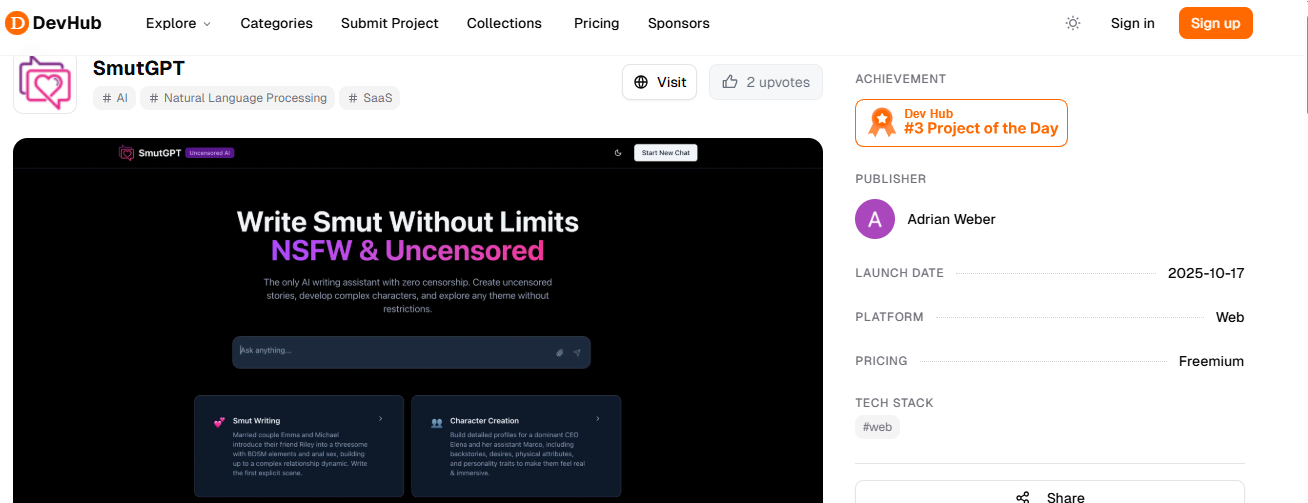Select the AI tag
This screenshot has width=1308, height=503.
click(x=114, y=98)
